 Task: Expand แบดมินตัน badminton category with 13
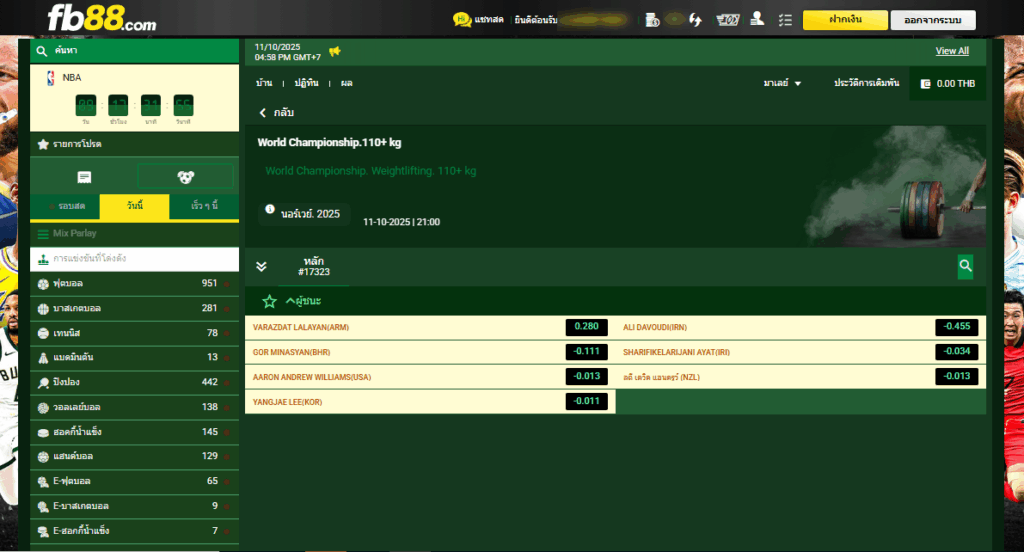(135, 357)
